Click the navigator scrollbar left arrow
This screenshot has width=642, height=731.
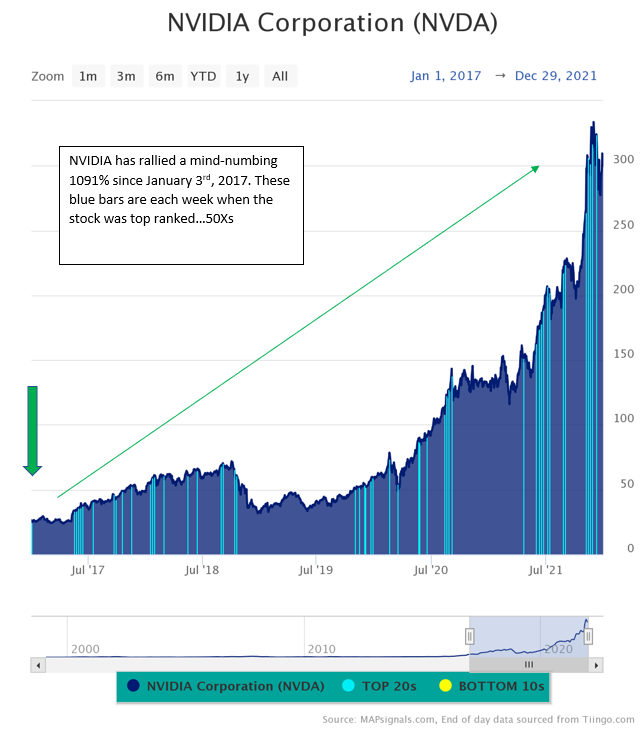pos(38,665)
